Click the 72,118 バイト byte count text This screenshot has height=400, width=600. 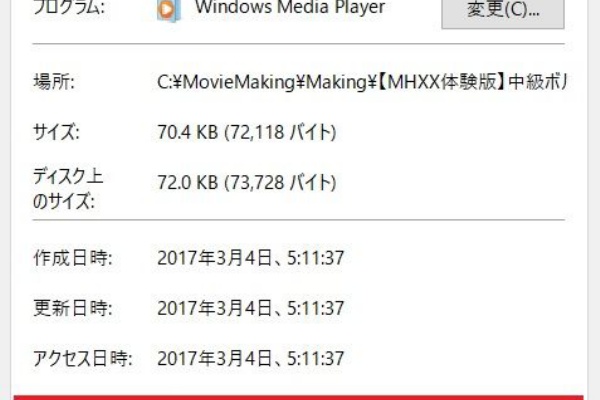282,132
